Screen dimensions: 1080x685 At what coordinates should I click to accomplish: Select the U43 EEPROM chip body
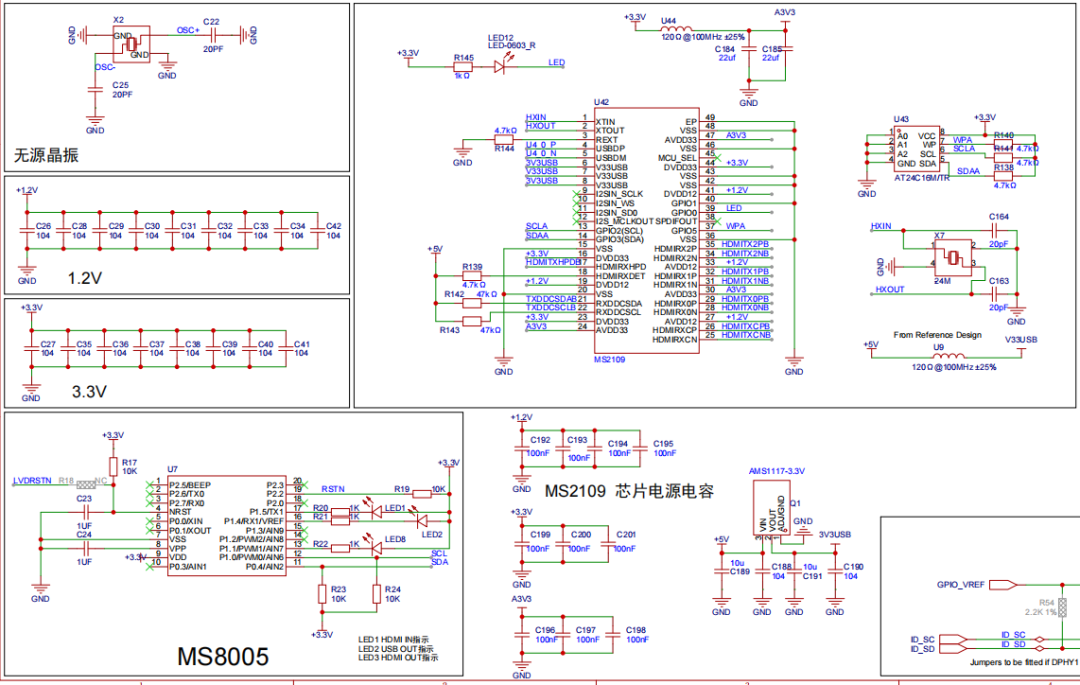coord(917,149)
